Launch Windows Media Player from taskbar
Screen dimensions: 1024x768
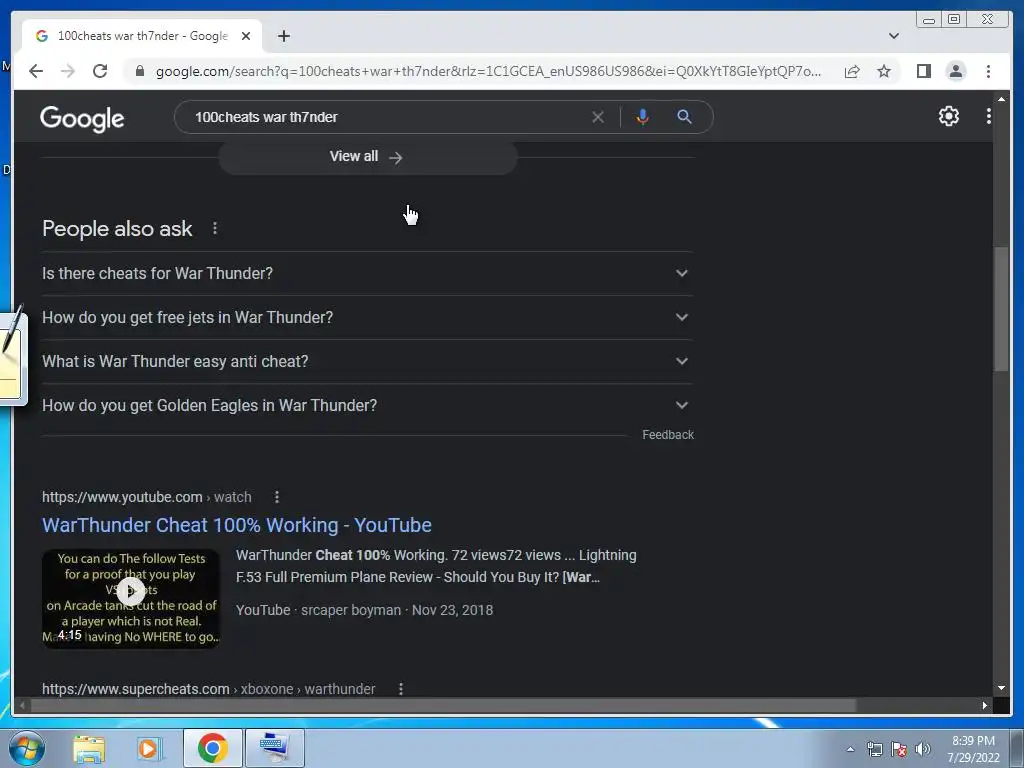pos(149,748)
